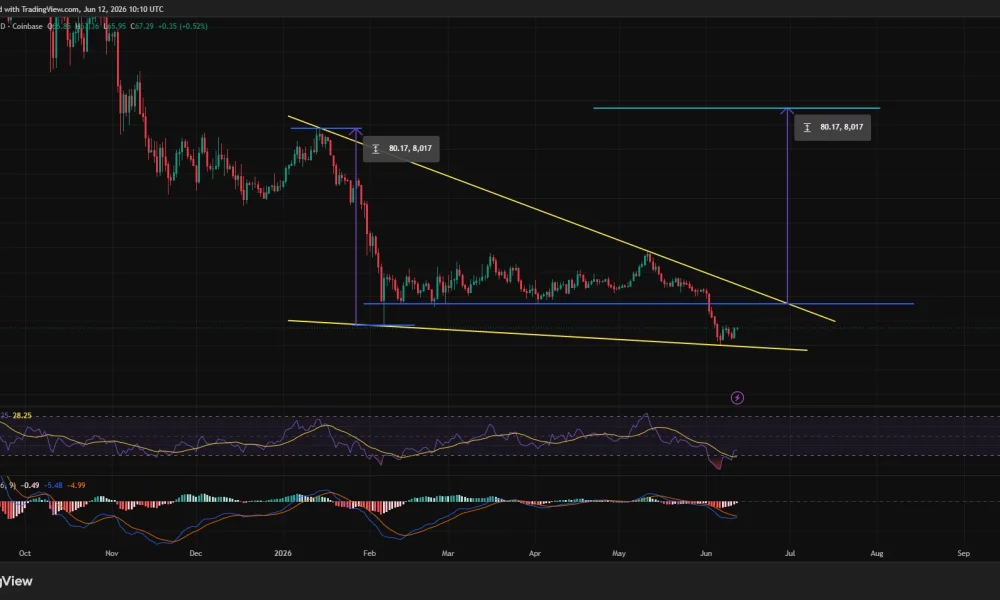1000x600 pixels.
Task: Click the "May" time axis label
Action: click(619, 553)
